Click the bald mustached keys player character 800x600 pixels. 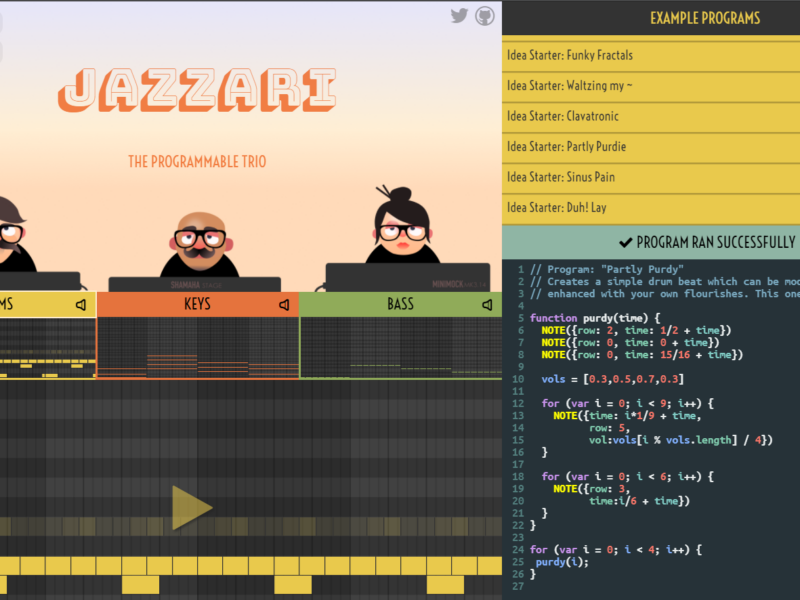(199, 245)
